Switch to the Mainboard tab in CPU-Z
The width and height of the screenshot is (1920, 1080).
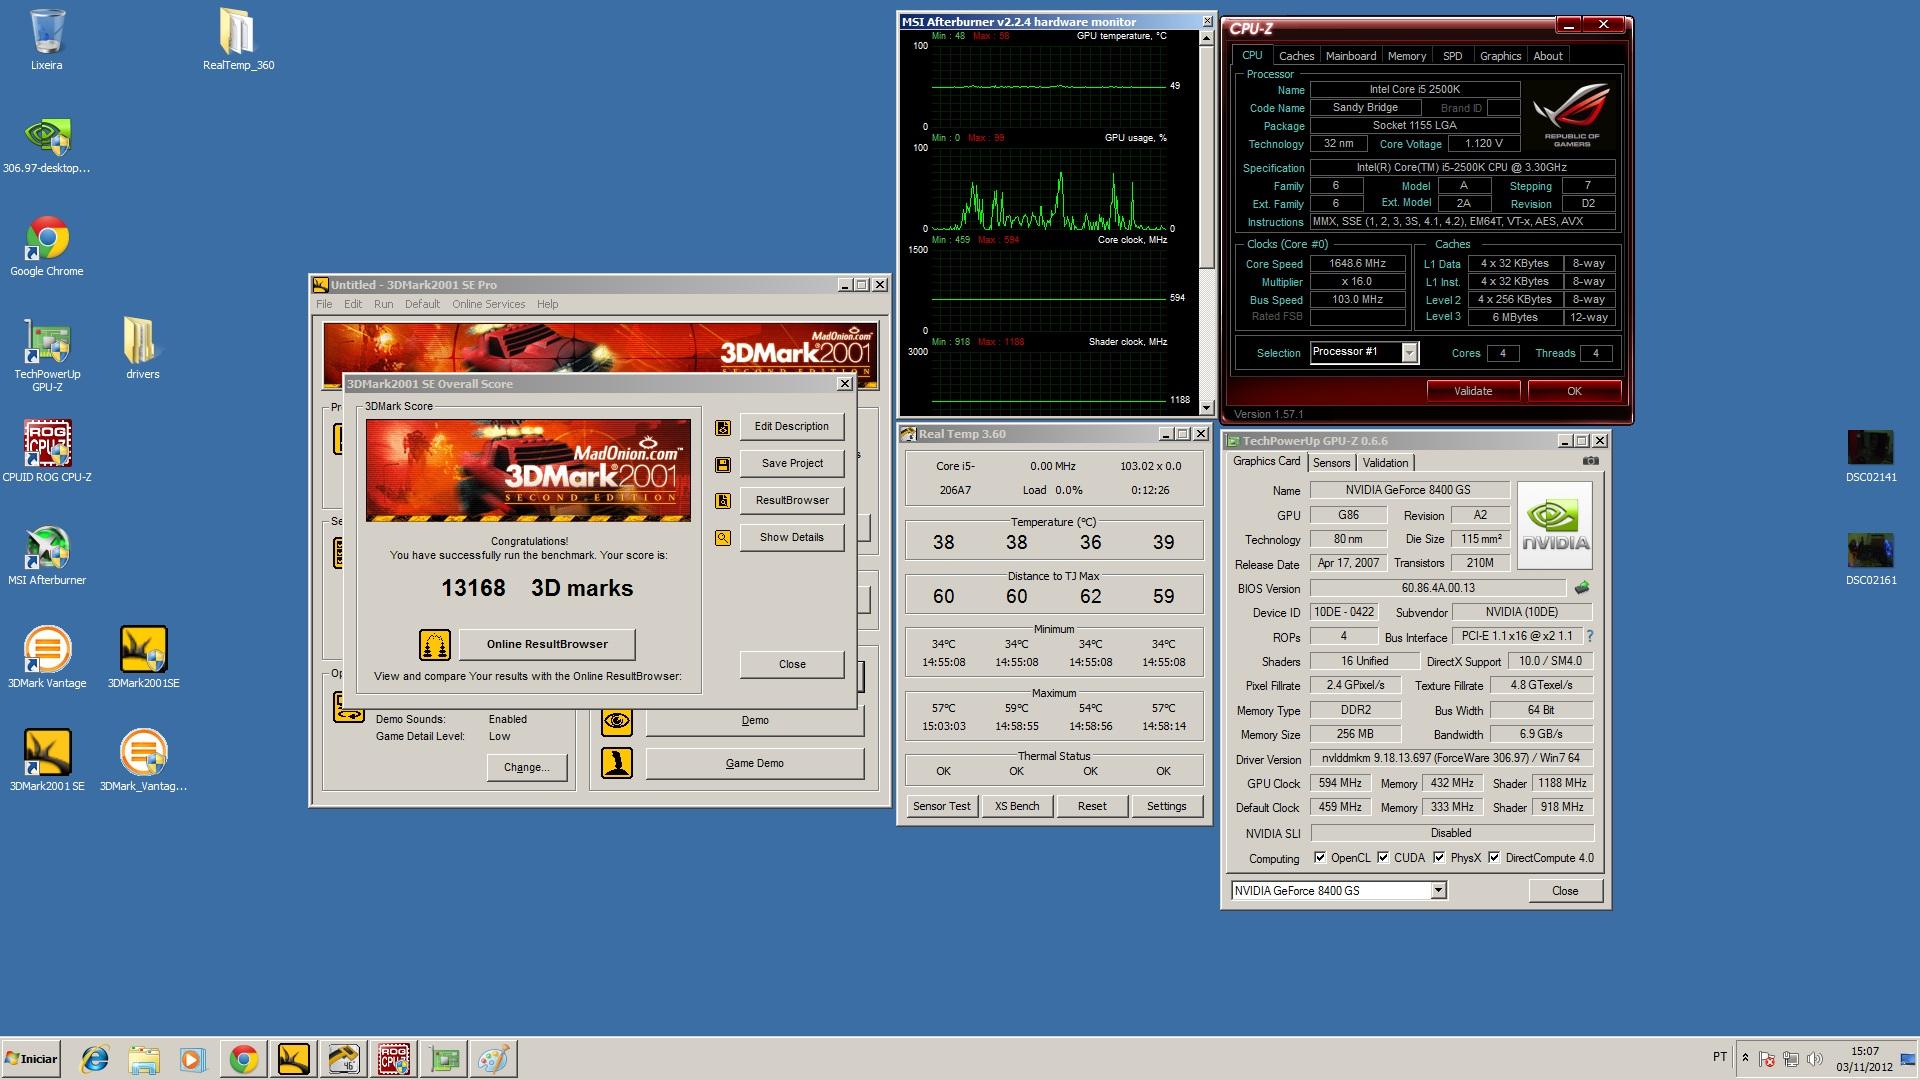click(1351, 56)
